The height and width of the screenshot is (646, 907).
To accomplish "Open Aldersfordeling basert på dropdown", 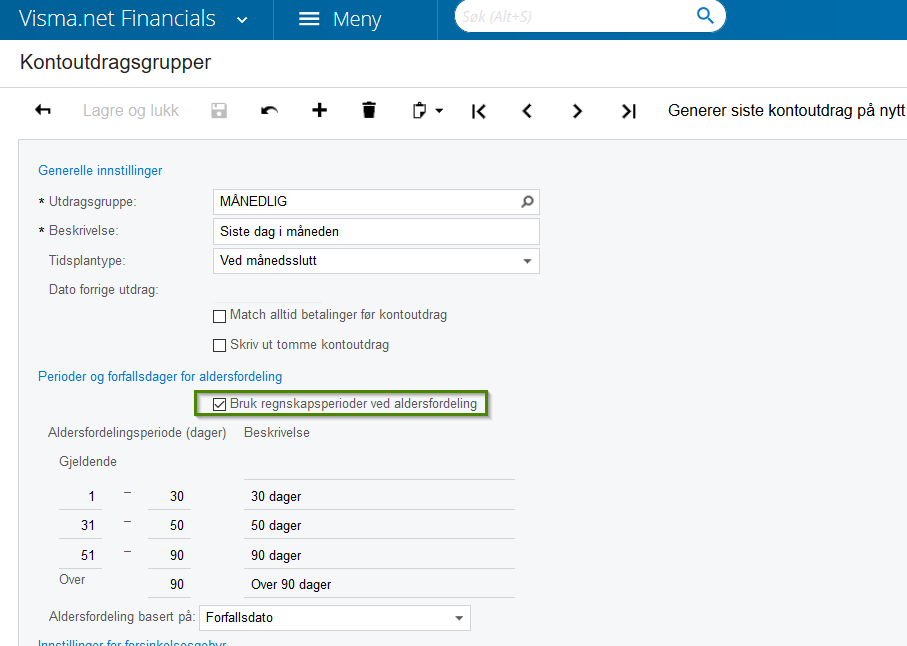I will coord(458,618).
